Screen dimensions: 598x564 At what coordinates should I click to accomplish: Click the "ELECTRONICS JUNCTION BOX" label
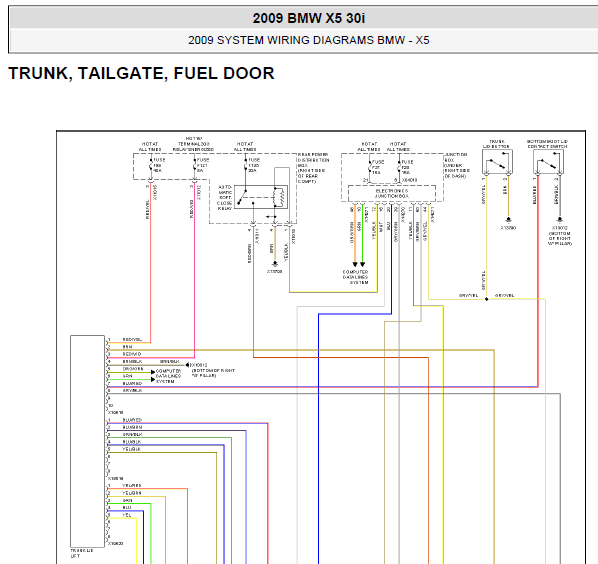391,193
